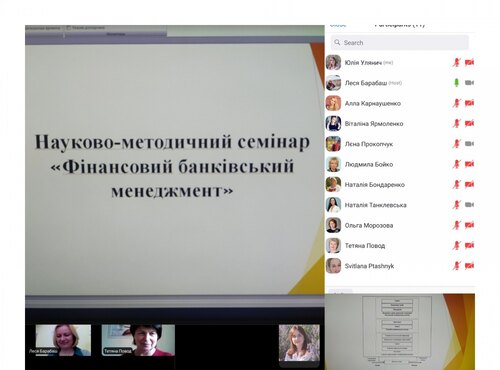Click the search magnifier icon
The height and width of the screenshot is (370, 500).
(337, 43)
